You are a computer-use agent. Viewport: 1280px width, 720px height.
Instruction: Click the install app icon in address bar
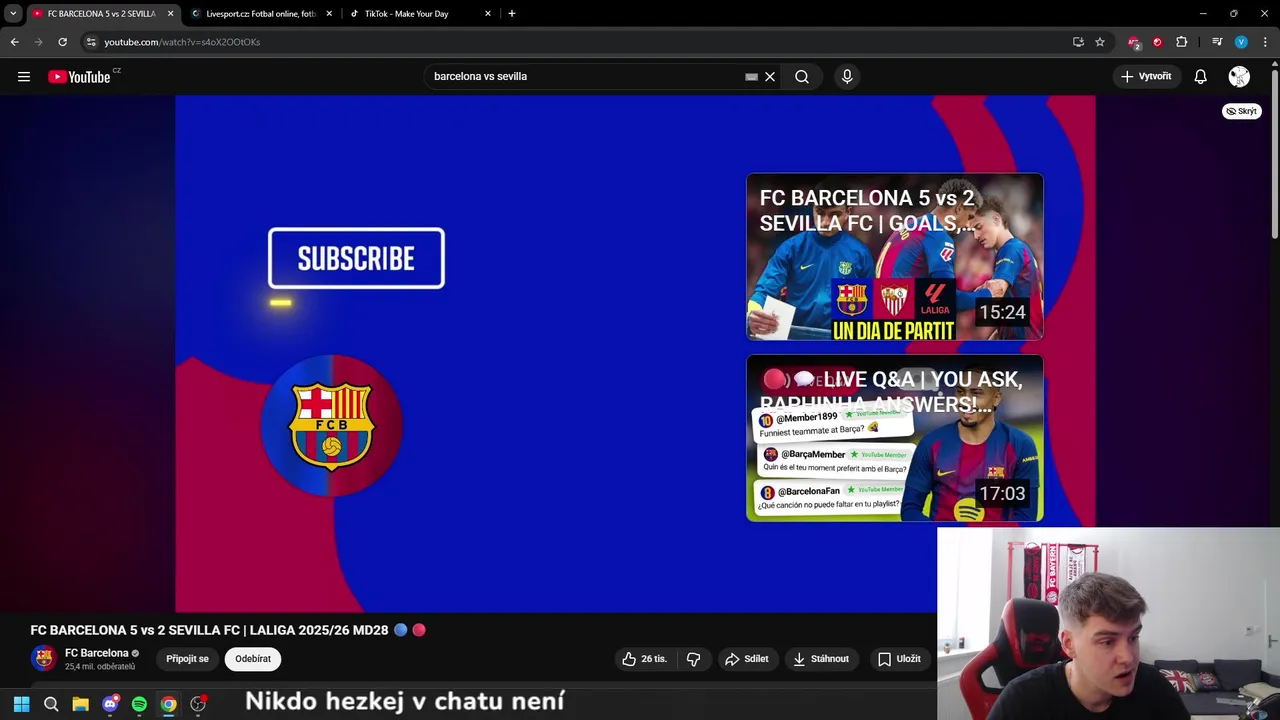1078,42
